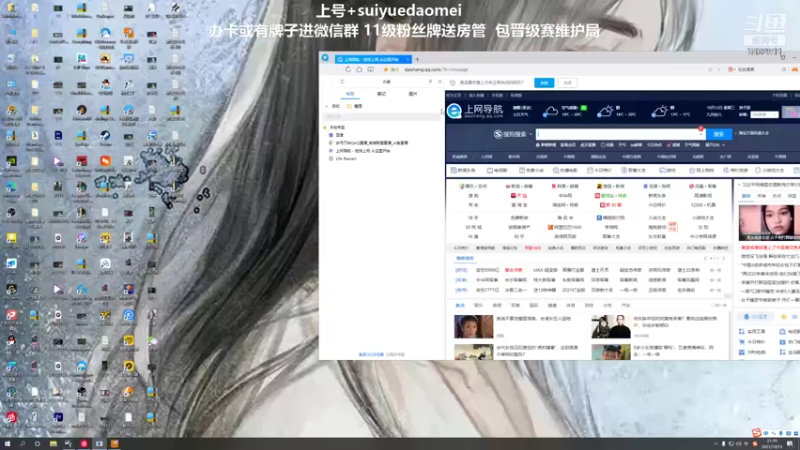Open the Cortana circle on the taskbar

pos(37,444)
